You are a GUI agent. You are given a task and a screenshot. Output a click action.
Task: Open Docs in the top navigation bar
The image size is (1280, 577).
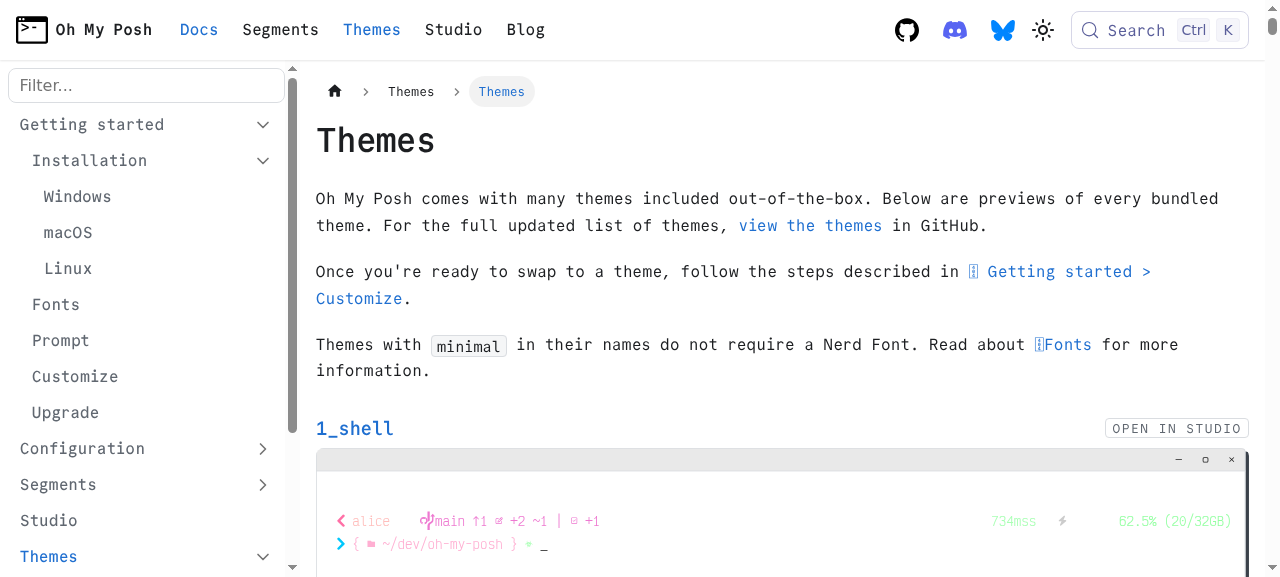click(x=199, y=30)
